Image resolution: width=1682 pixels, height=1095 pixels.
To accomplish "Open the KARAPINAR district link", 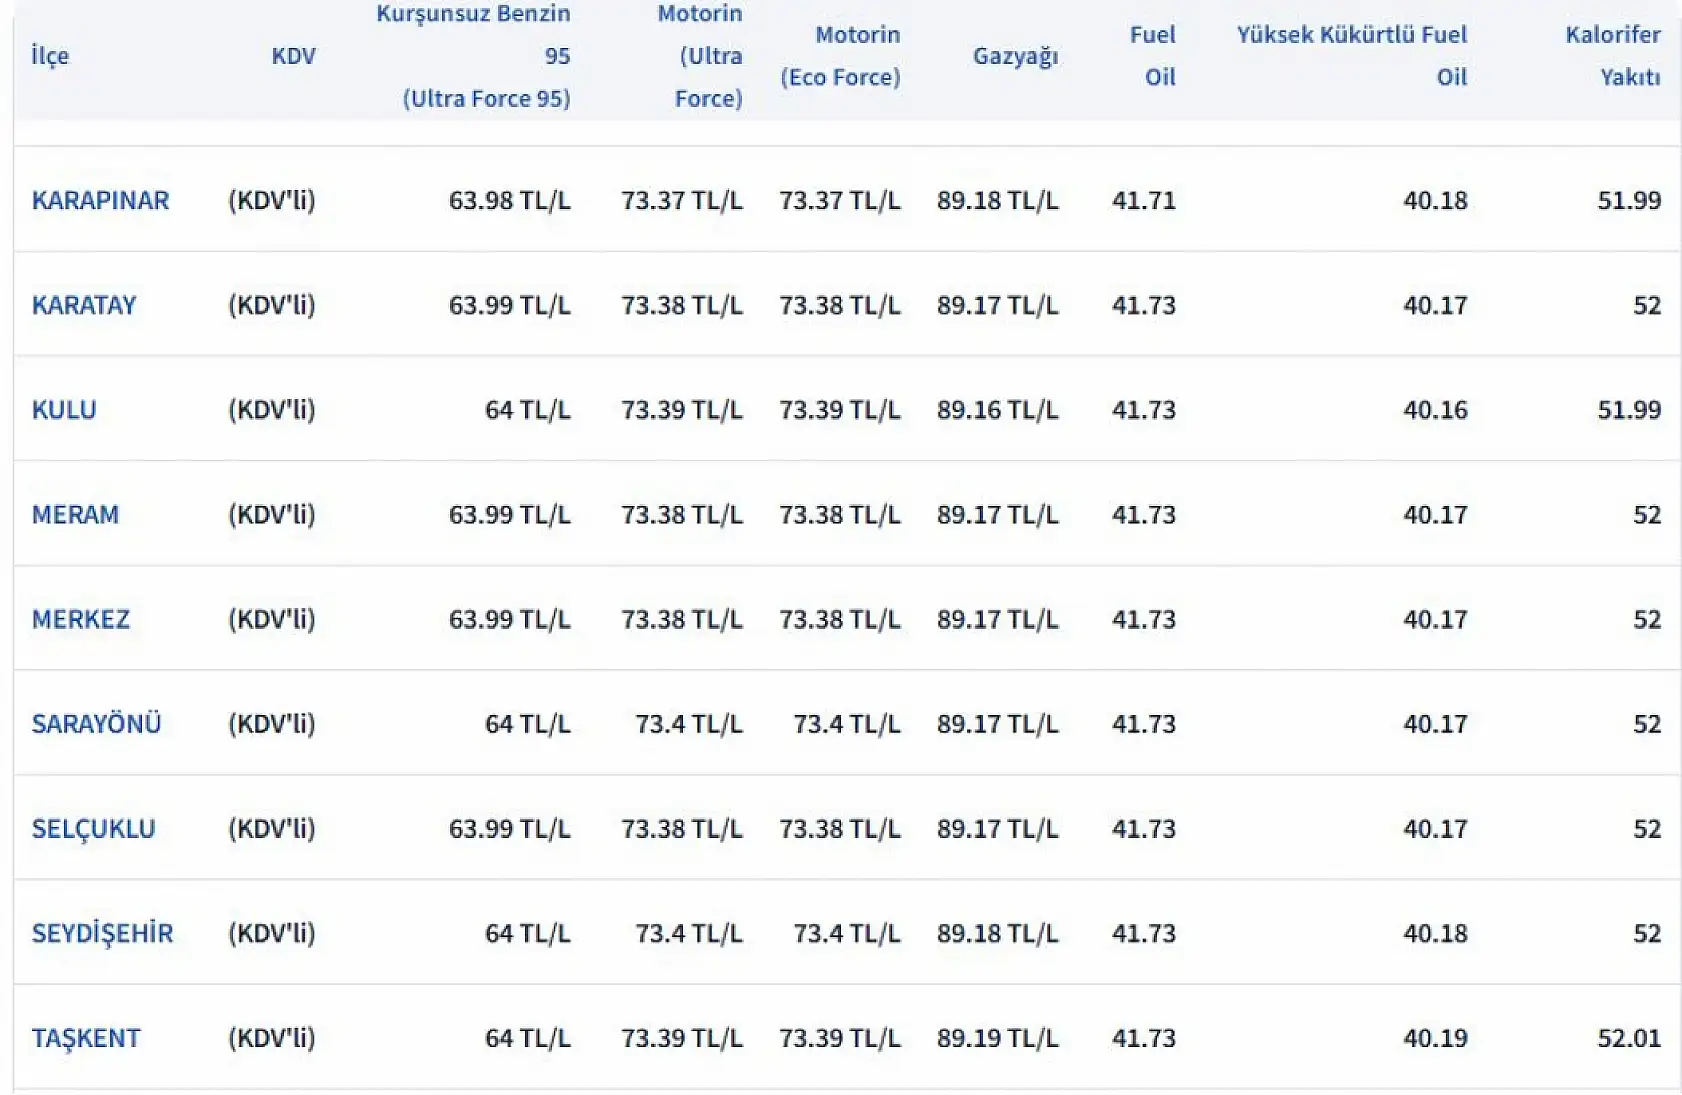I will pos(100,200).
